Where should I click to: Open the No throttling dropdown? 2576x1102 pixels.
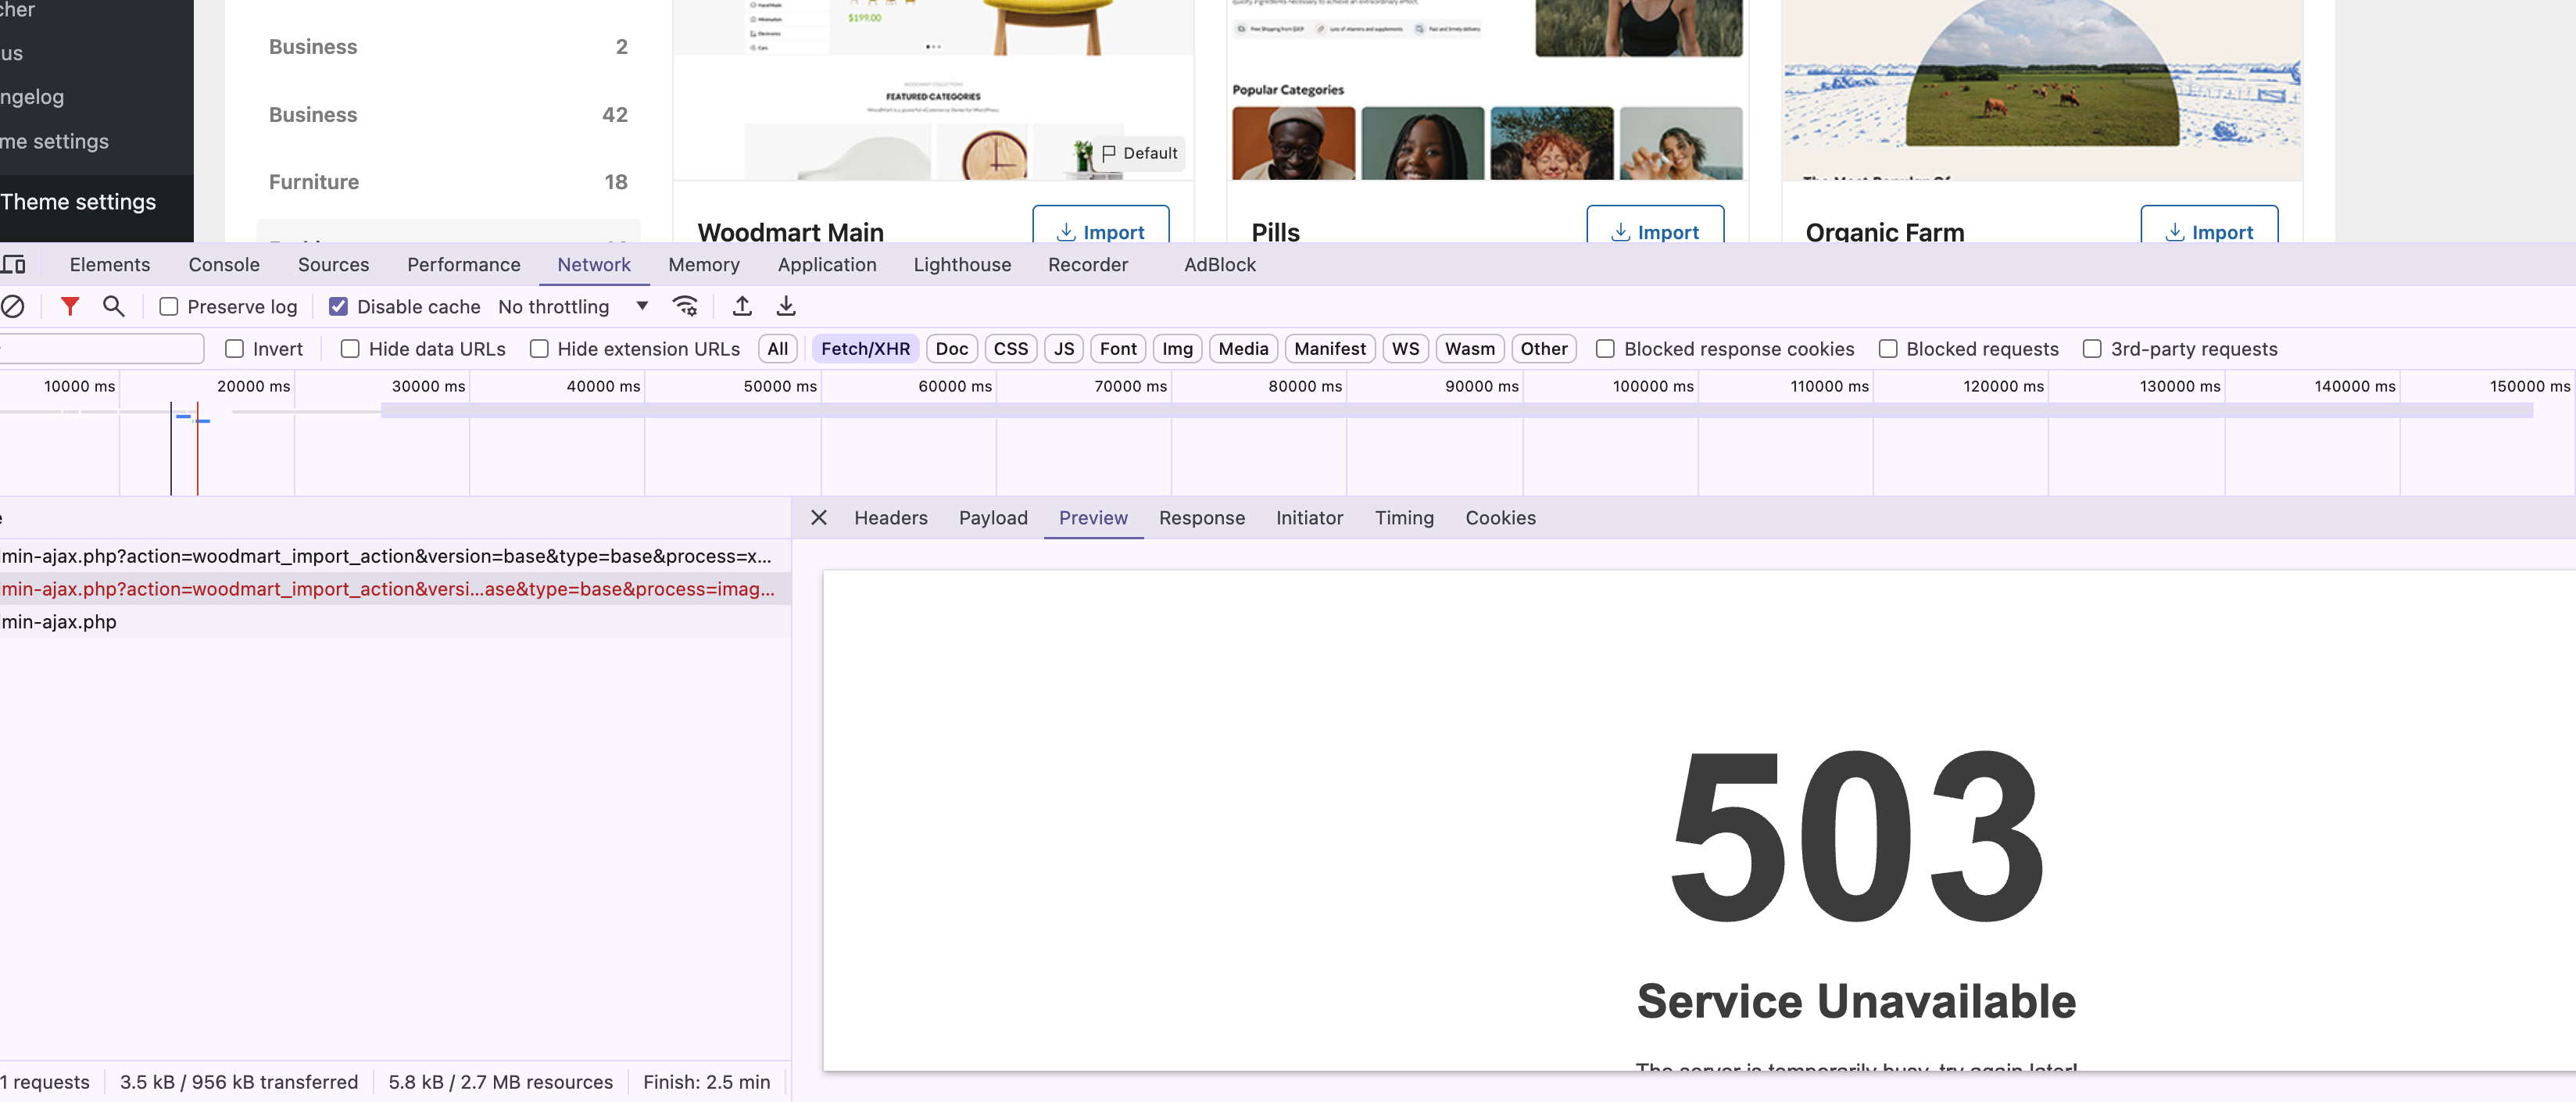[573, 307]
